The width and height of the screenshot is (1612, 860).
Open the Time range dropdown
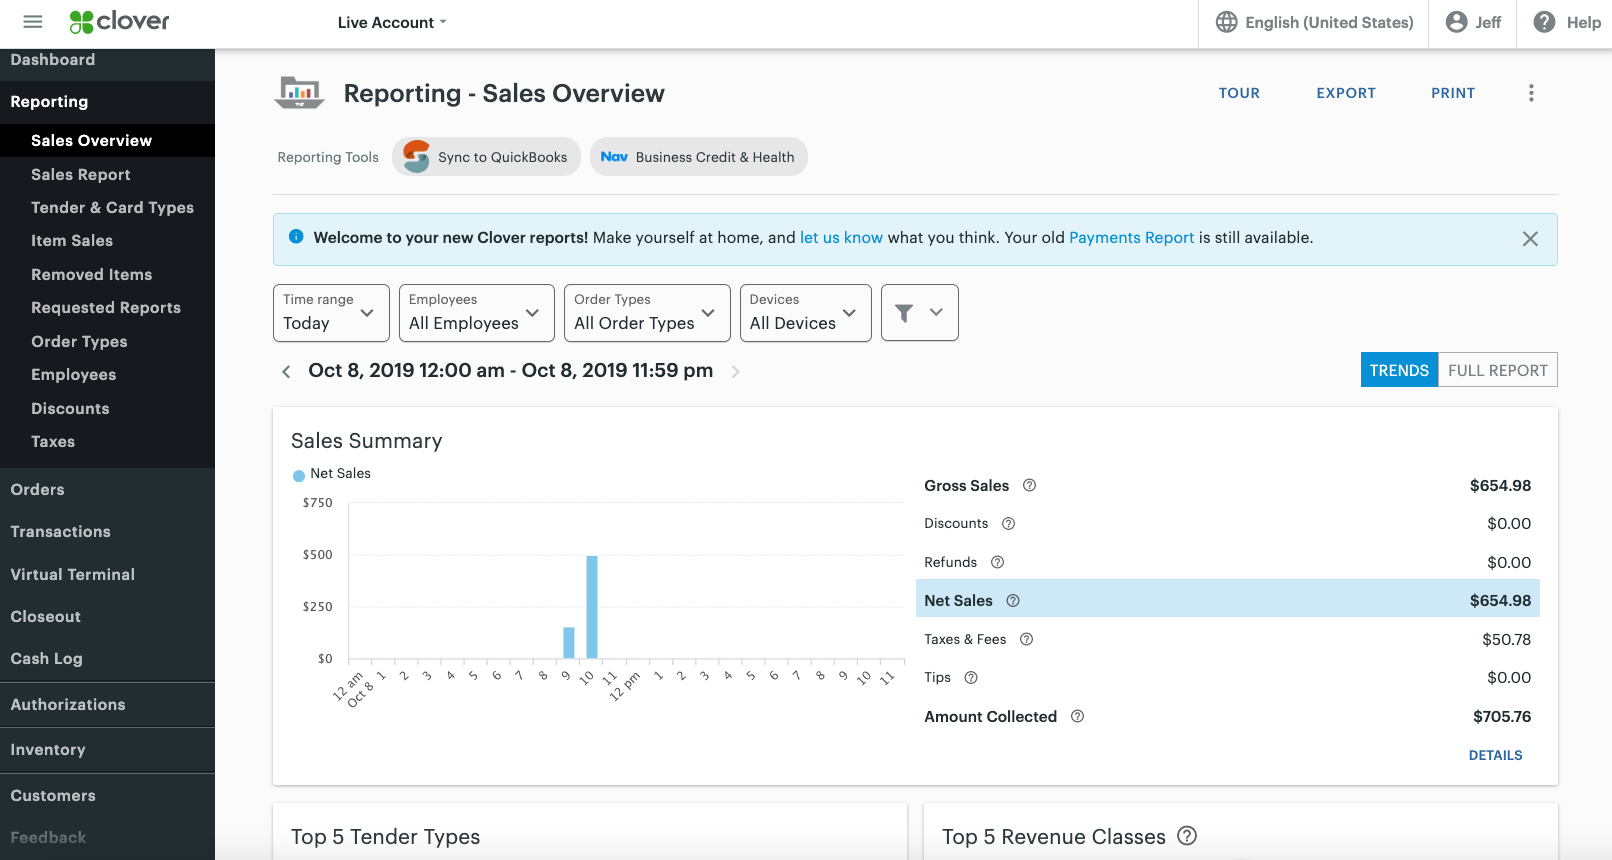[x=331, y=313]
